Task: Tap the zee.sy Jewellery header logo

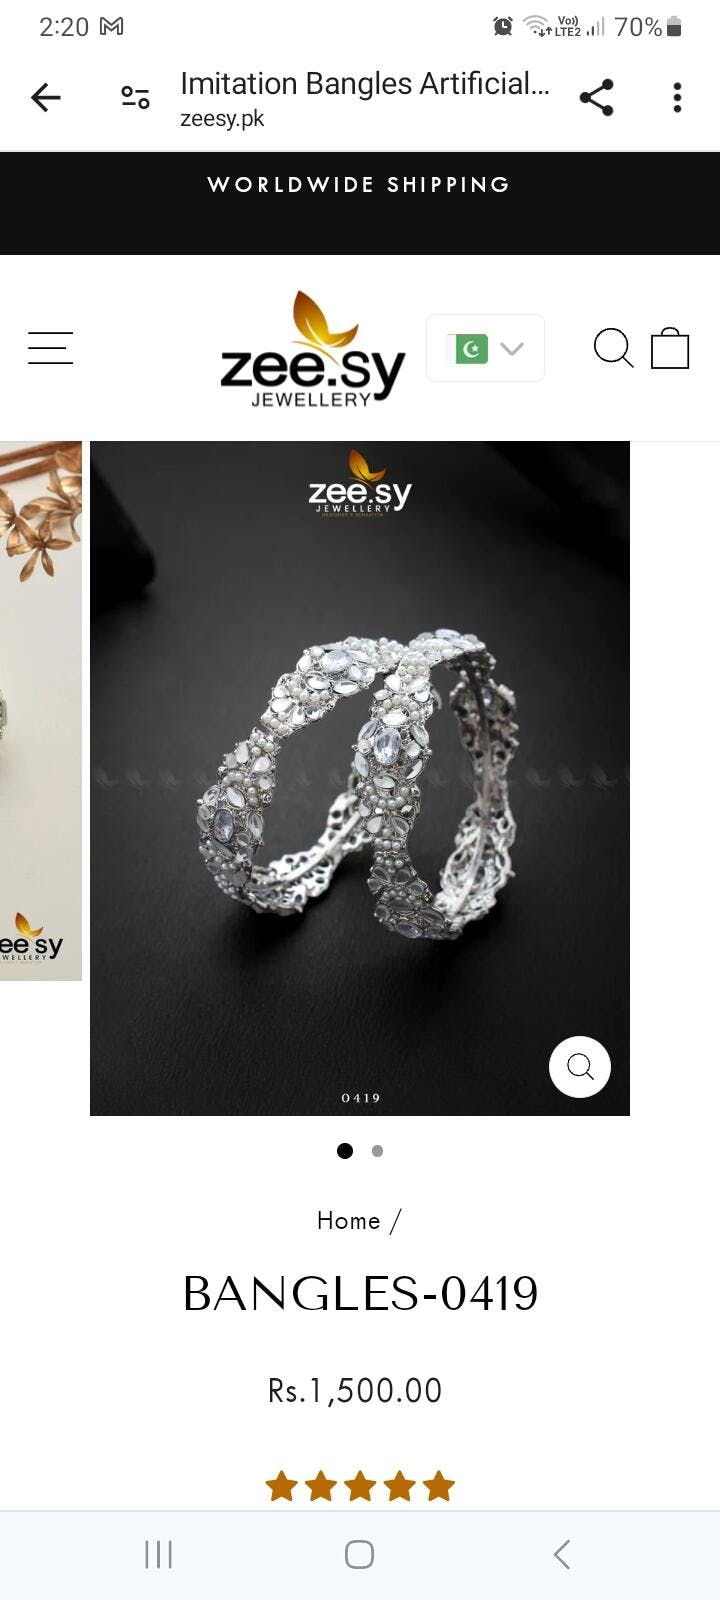Action: click(312, 349)
